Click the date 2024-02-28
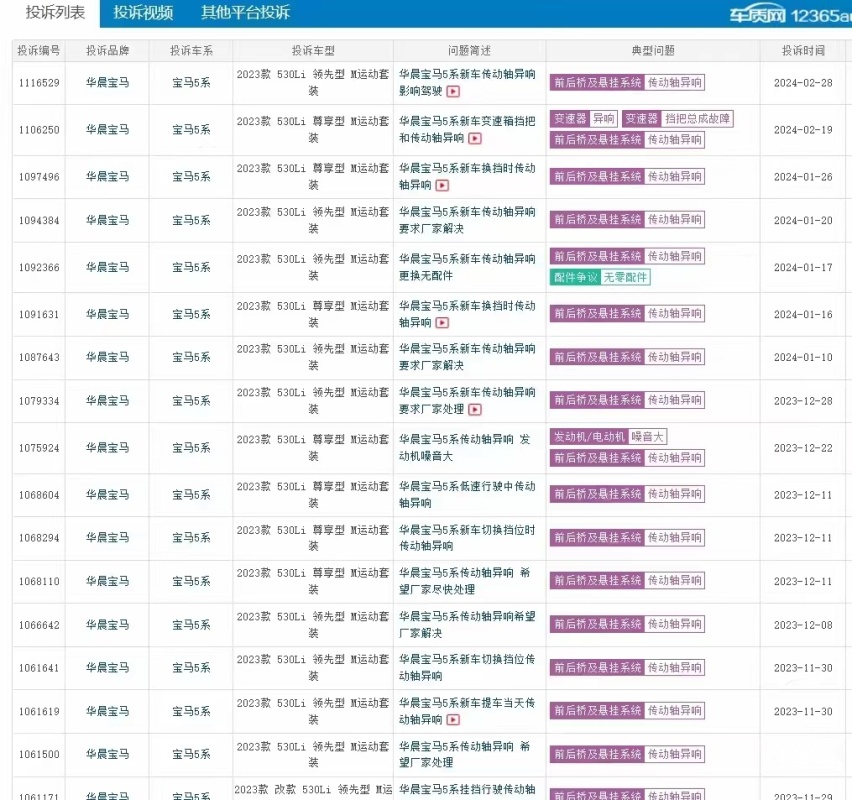This screenshot has width=852, height=800. pyautogui.click(x=803, y=83)
